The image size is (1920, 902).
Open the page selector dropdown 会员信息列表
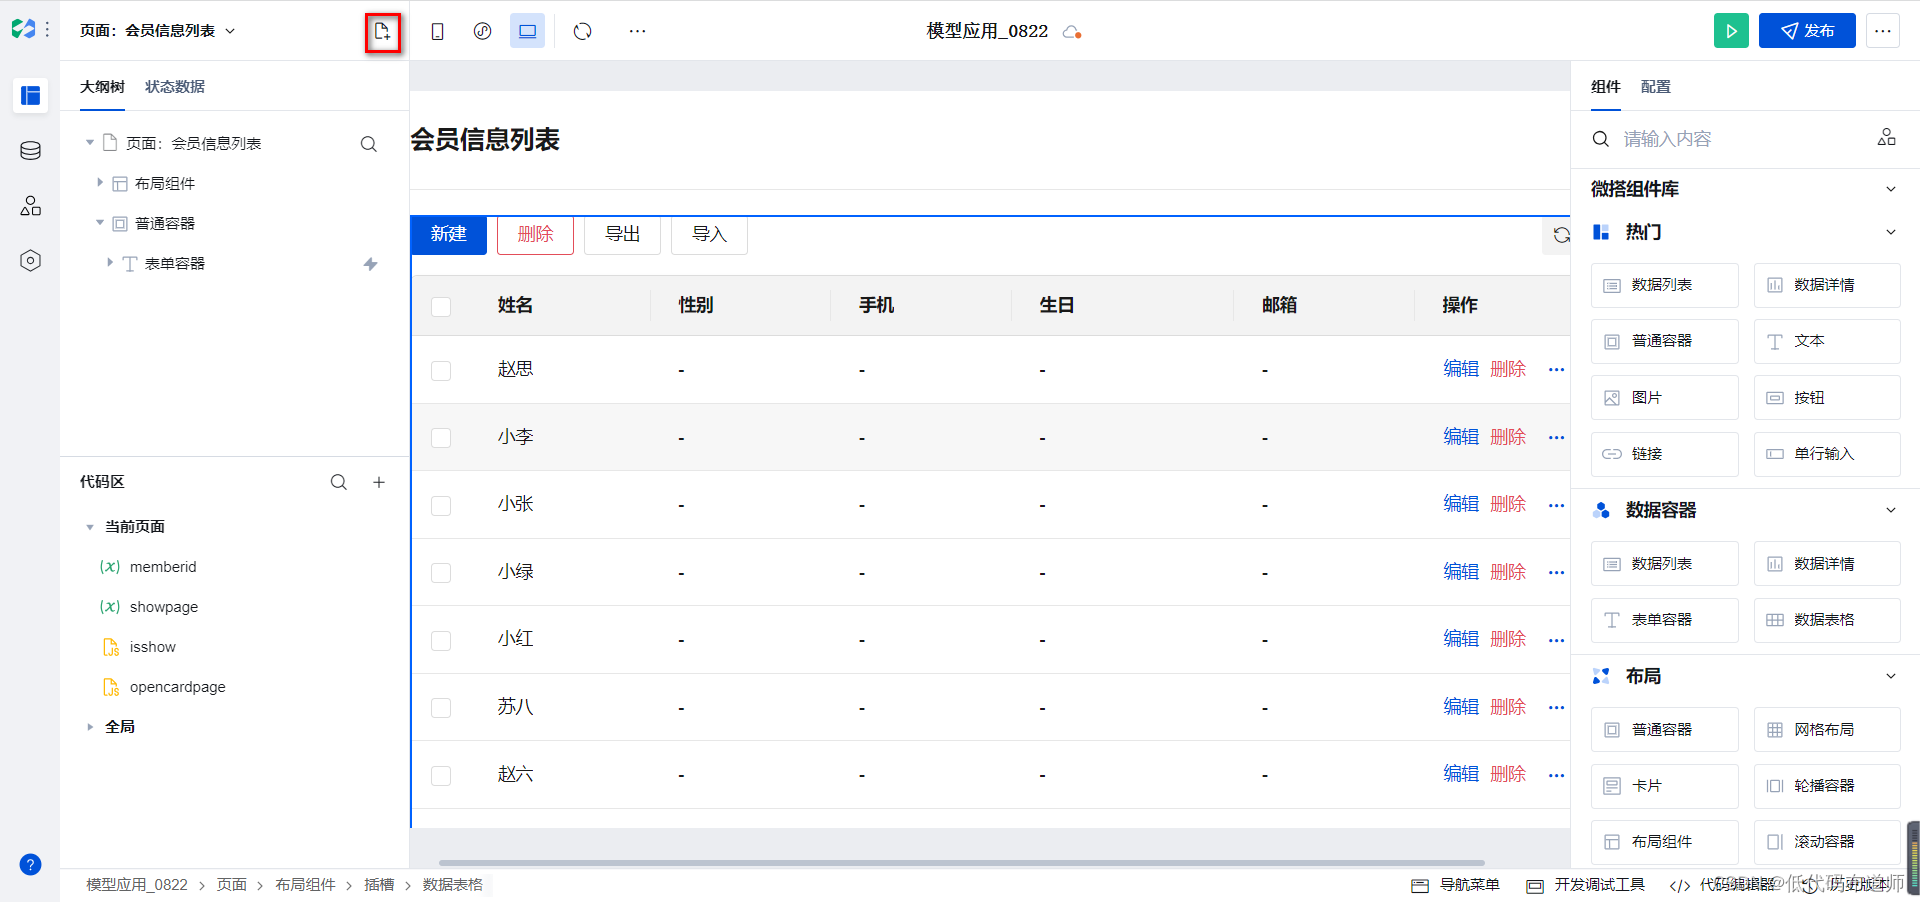click(x=158, y=31)
